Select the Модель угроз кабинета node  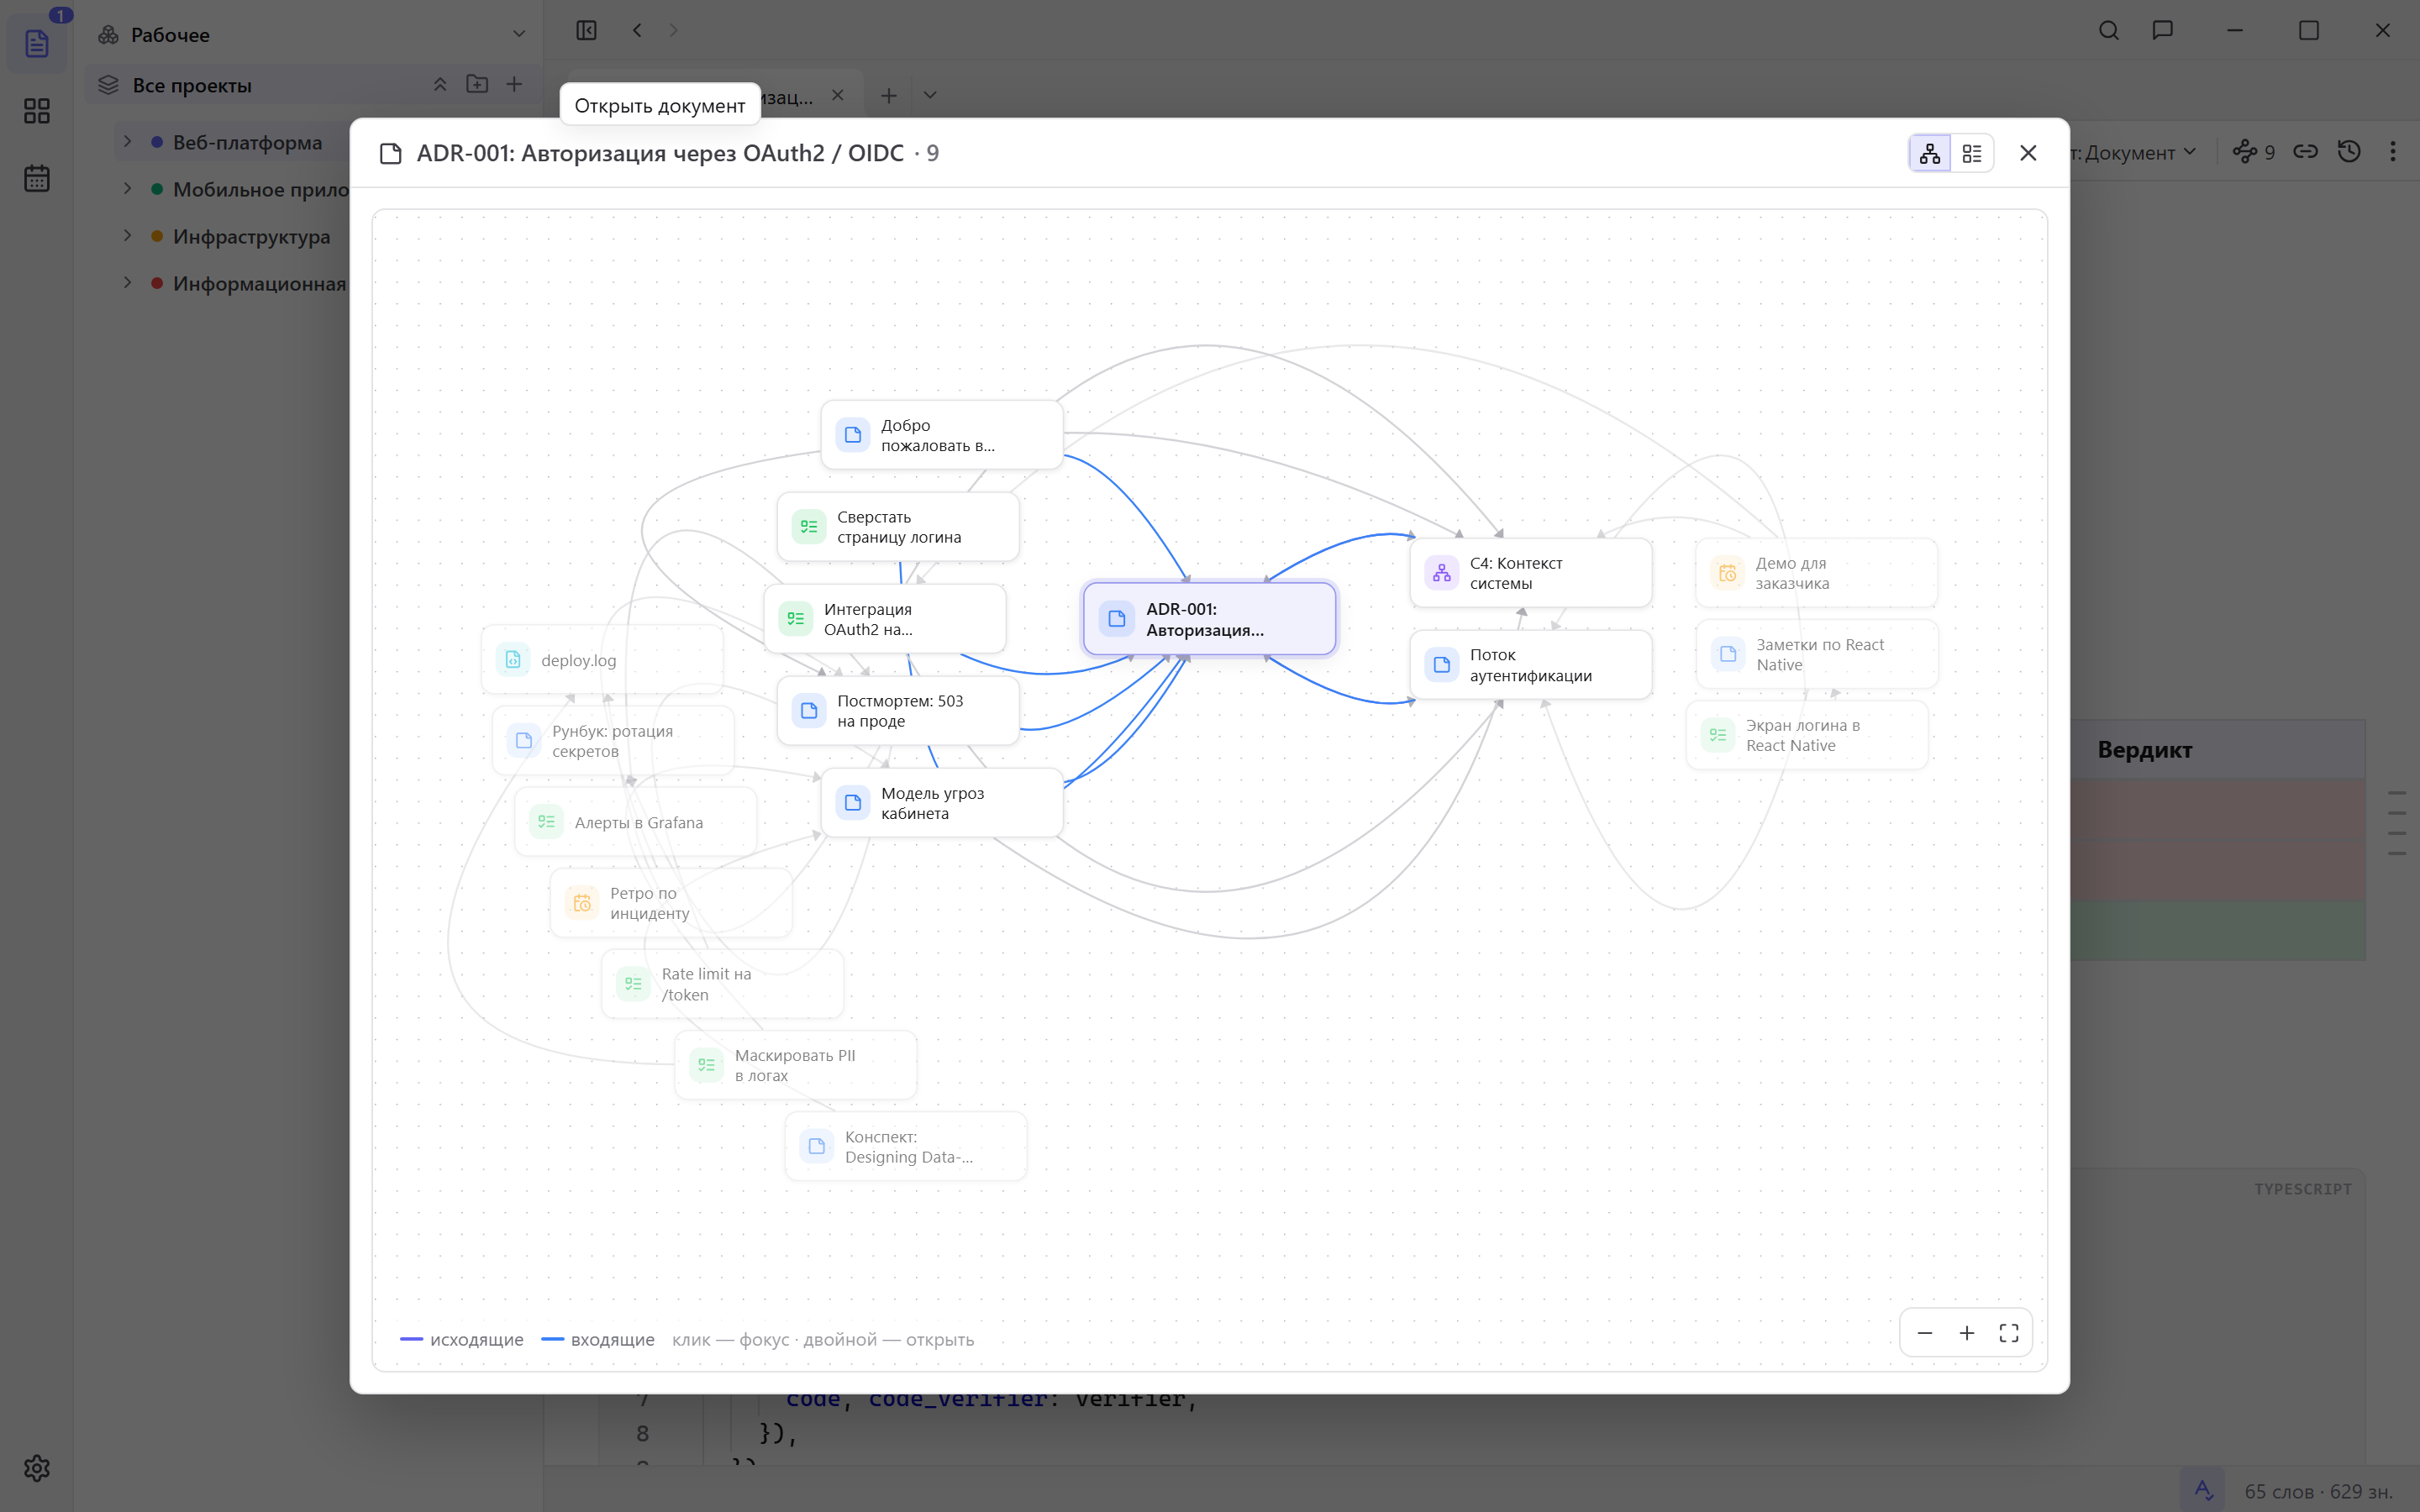(x=942, y=803)
